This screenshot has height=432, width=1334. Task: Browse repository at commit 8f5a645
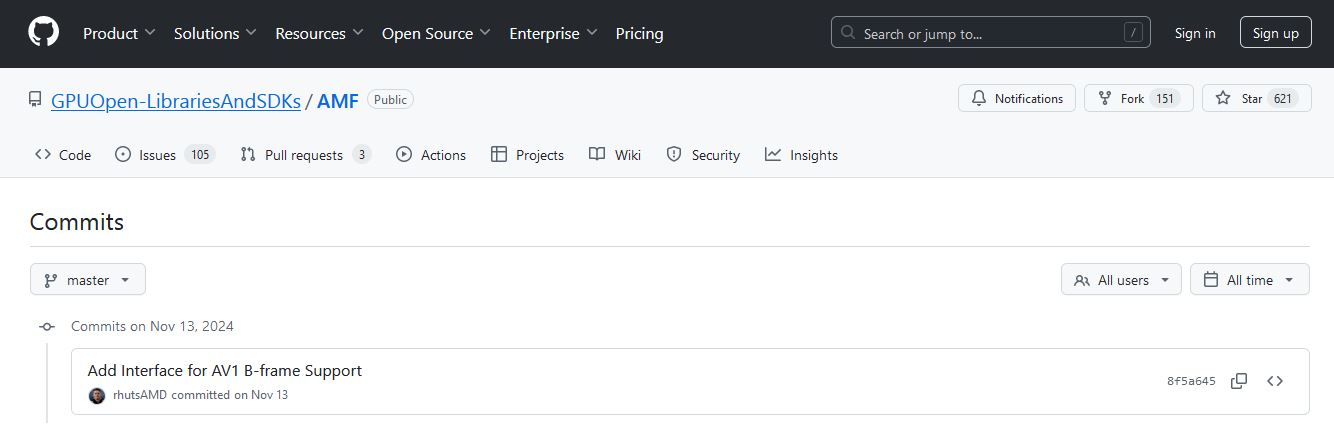tap(1275, 381)
